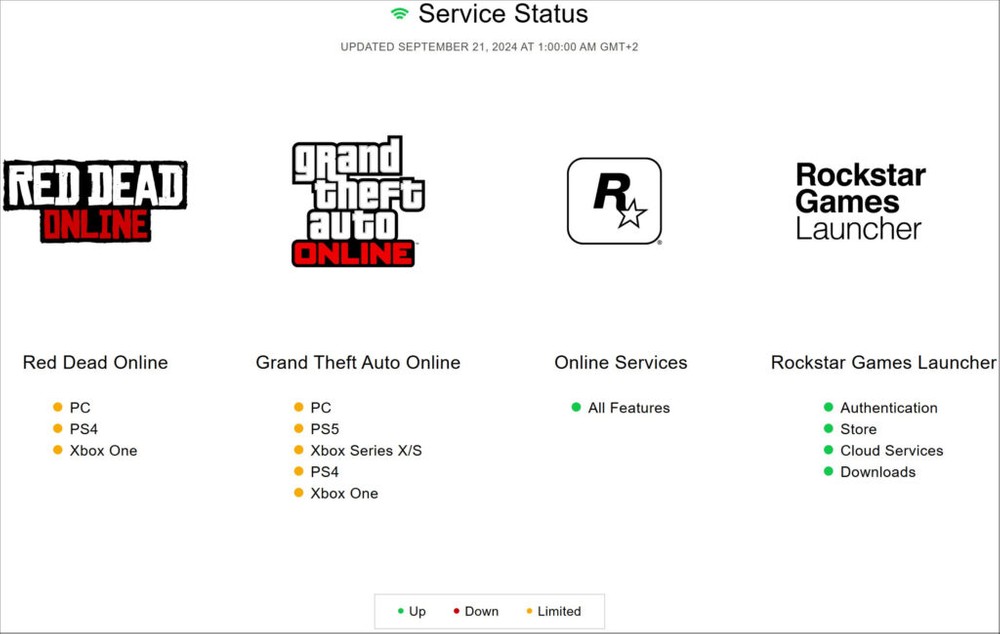Click Xbox One label under Red Dead Online
Image resolution: width=1000 pixels, height=634 pixels.
coord(103,450)
